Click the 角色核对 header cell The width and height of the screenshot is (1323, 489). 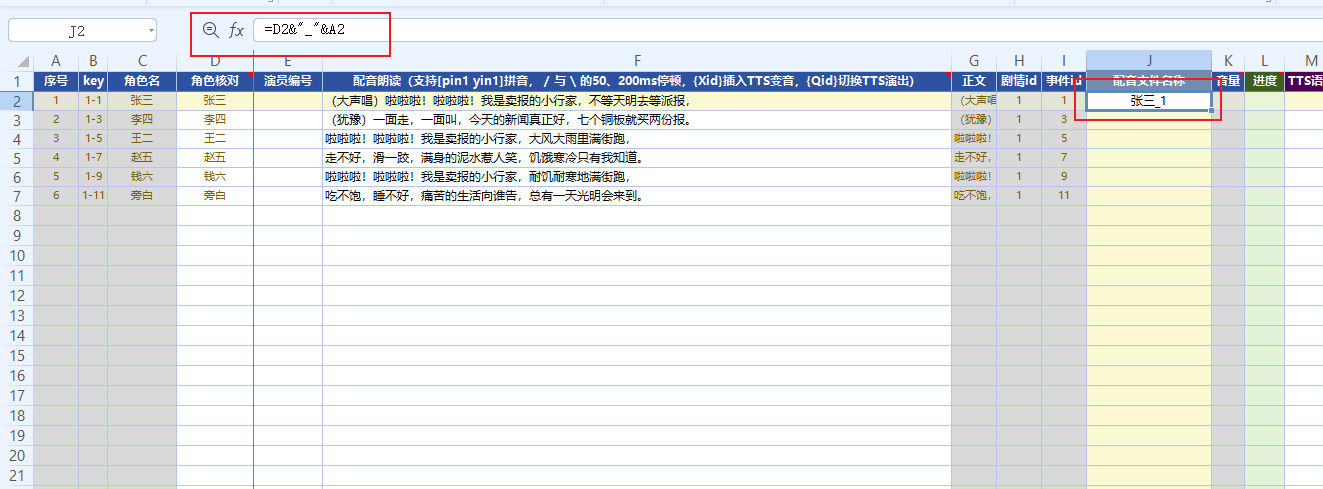click(x=214, y=80)
